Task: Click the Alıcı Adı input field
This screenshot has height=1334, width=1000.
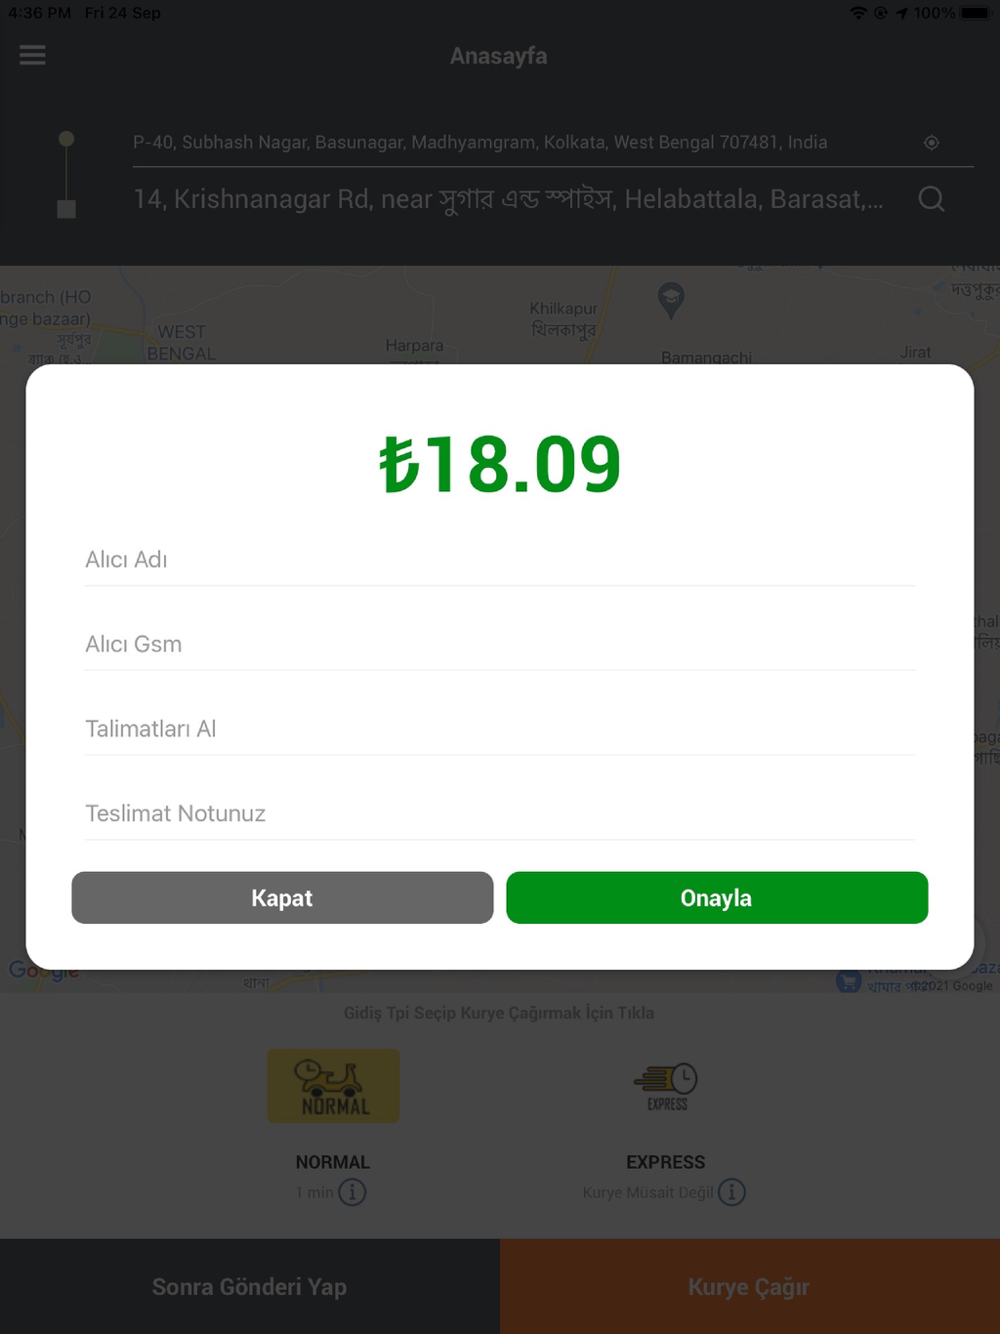Action: [x=500, y=560]
